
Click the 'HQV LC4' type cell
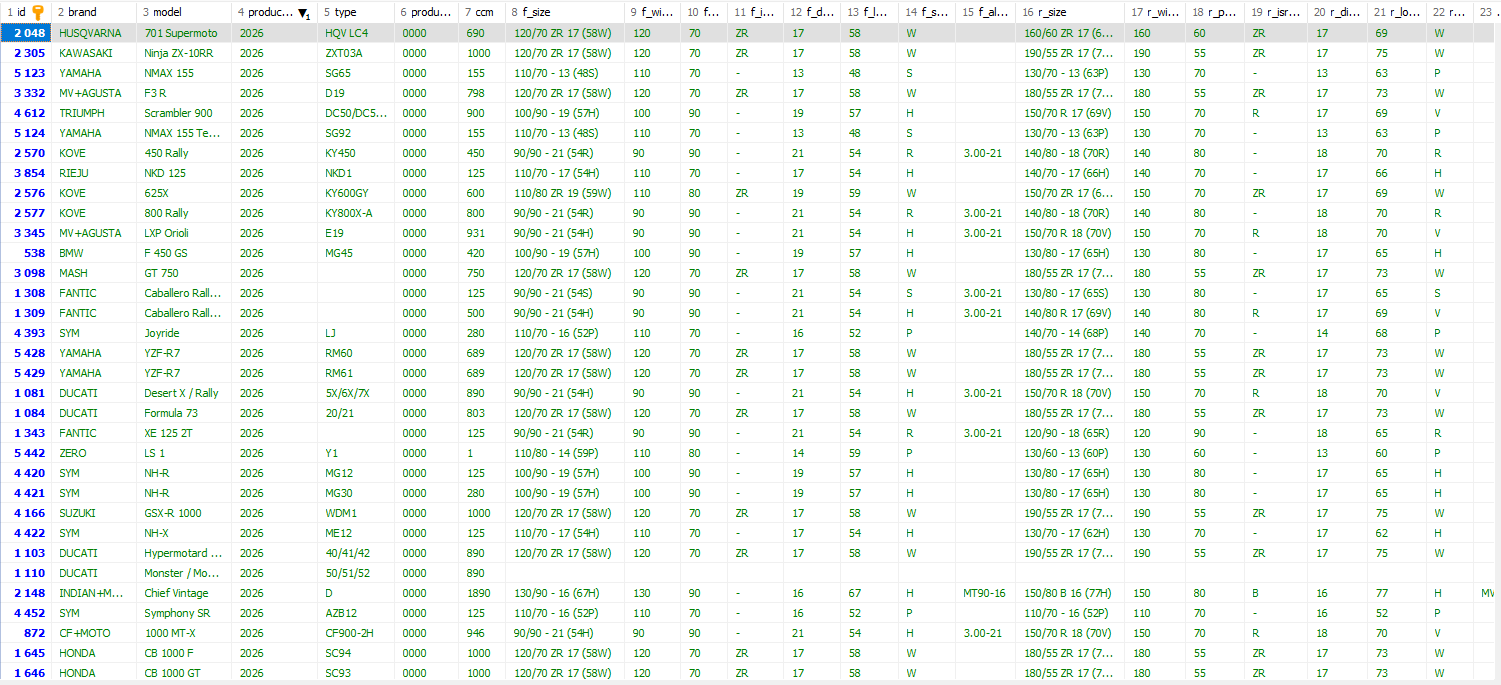click(355, 33)
